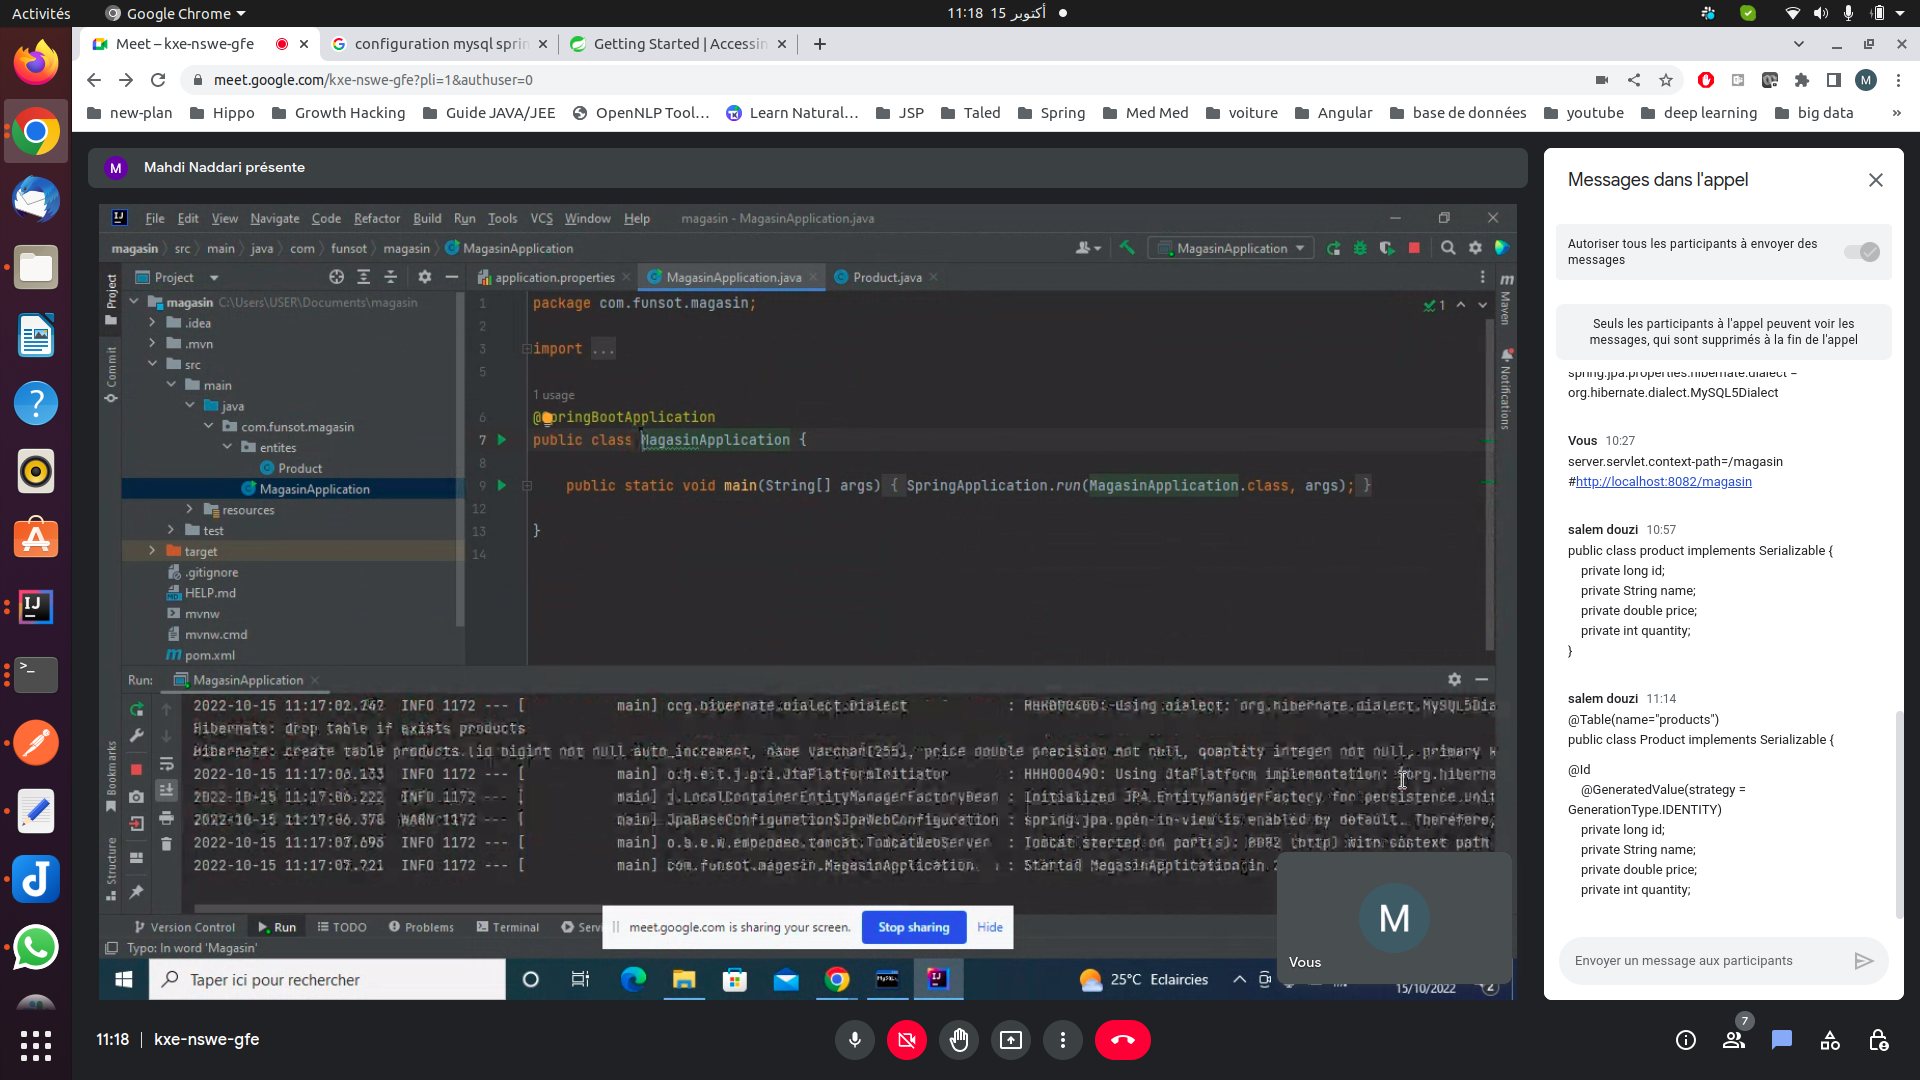Click the address bar URL
The width and height of the screenshot is (1920, 1080).
pyautogui.click(x=373, y=80)
